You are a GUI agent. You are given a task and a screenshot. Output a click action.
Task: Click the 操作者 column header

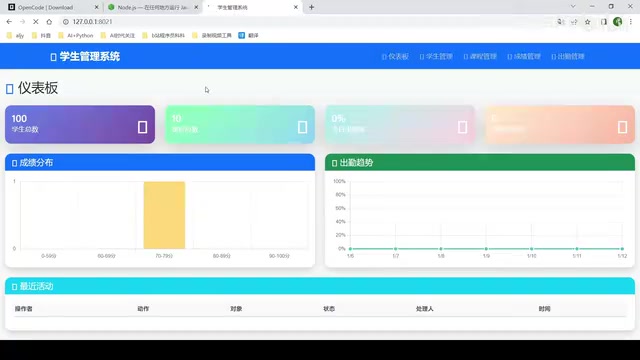[x=24, y=309]
